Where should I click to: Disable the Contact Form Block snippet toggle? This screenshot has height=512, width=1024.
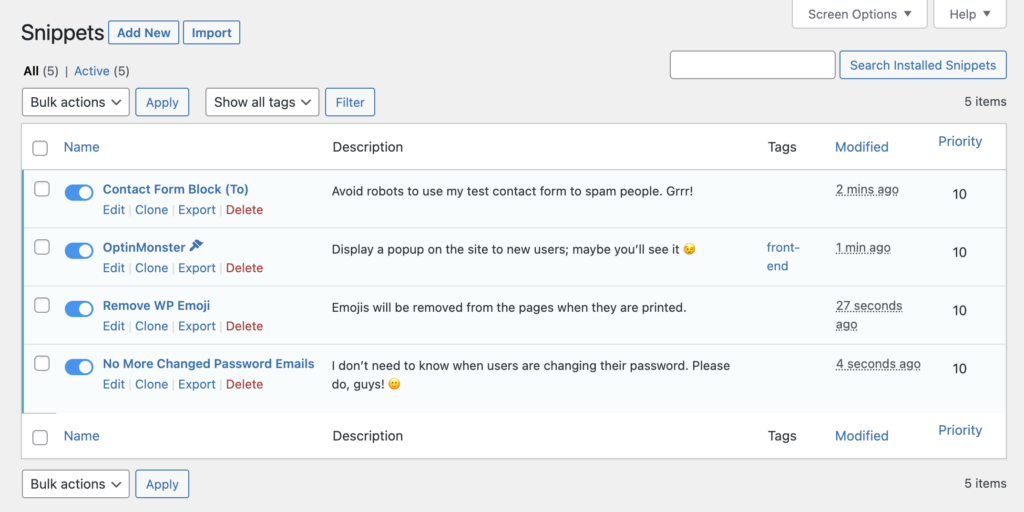(79, 192)
